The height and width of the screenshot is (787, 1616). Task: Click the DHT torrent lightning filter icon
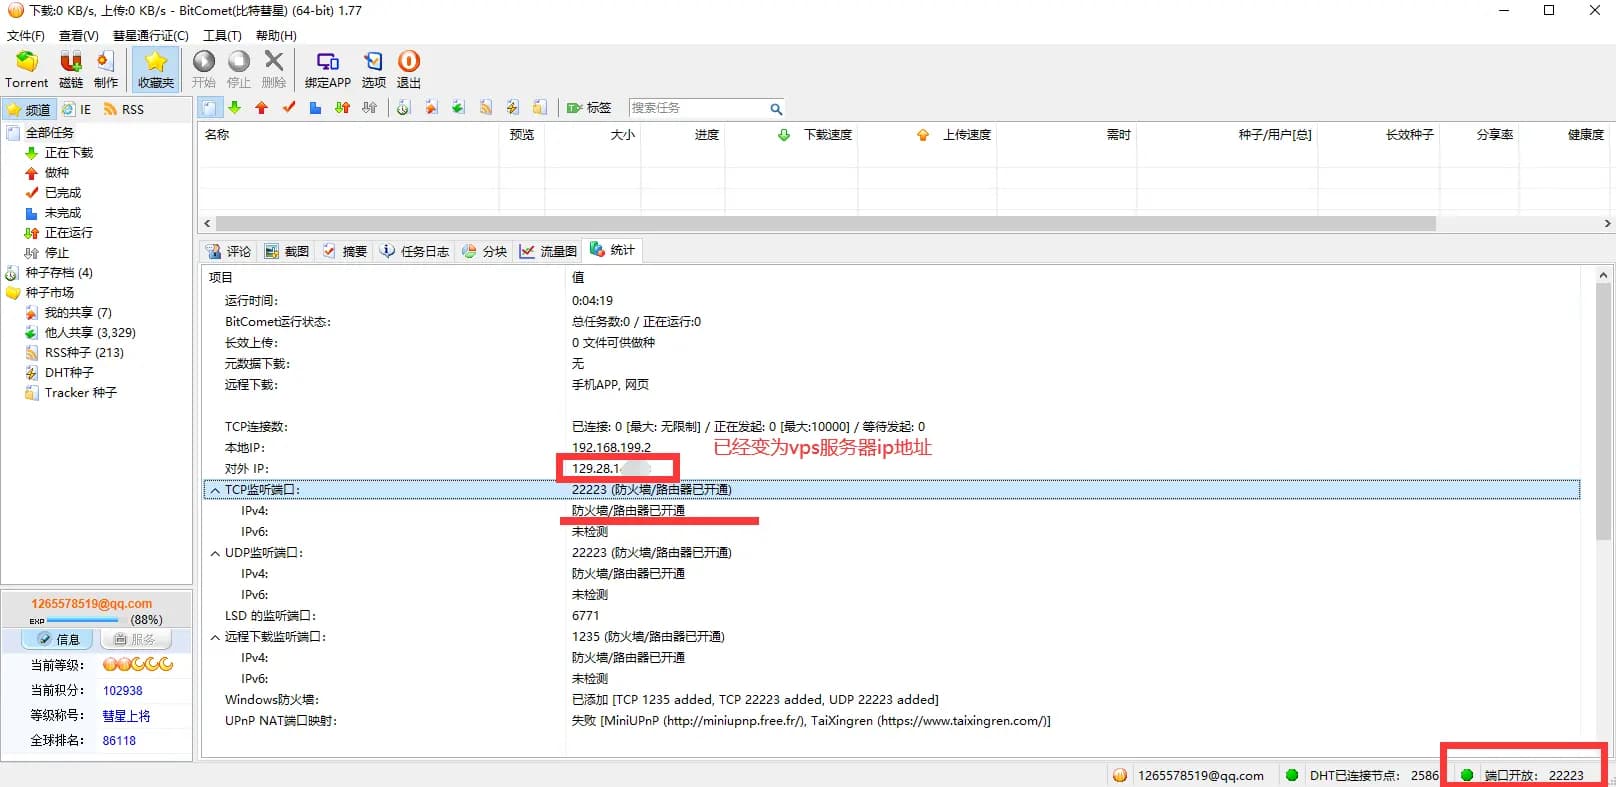[x=512, y=108]
